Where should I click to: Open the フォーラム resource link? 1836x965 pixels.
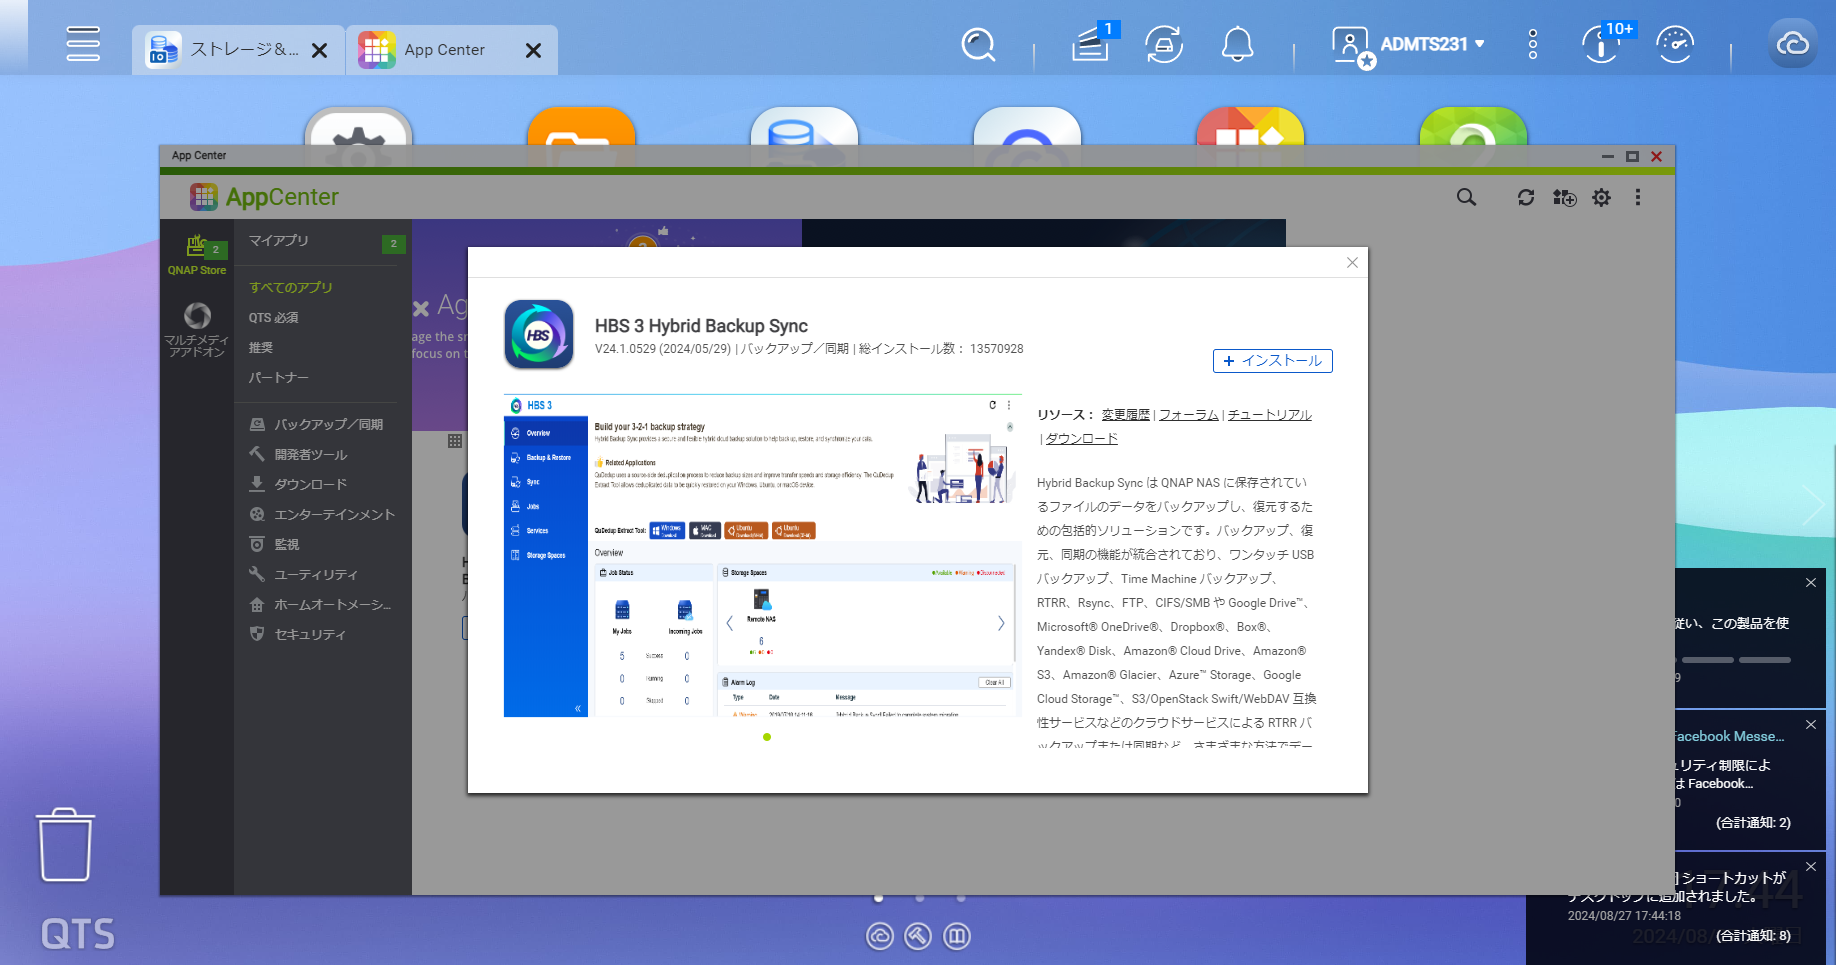coord(1189,415)
